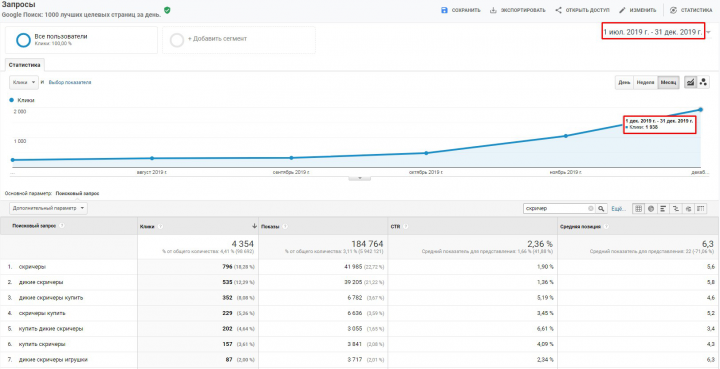
Task: Click the green verified shield icon
Action: pos(167,10)
